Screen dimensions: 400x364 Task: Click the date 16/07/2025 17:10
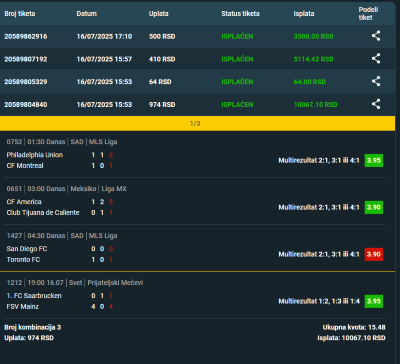[104, 36]
